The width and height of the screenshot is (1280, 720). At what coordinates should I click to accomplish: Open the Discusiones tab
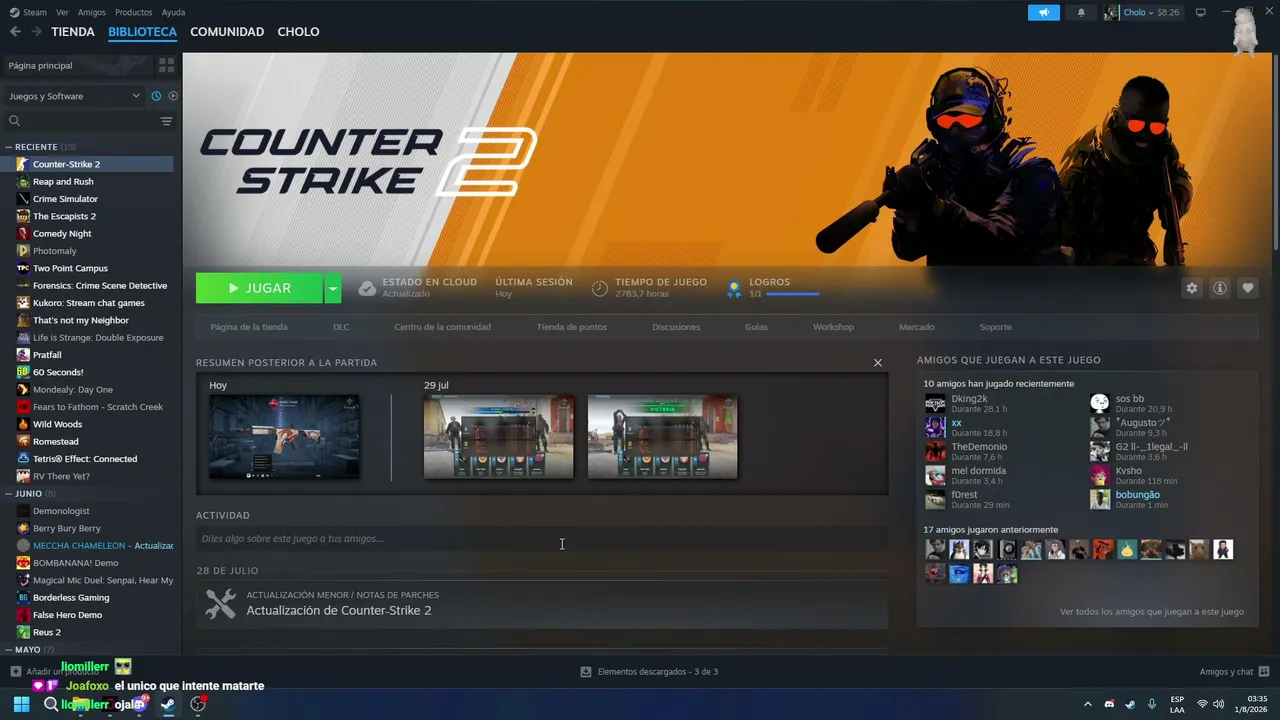click(x=676, y=327)
